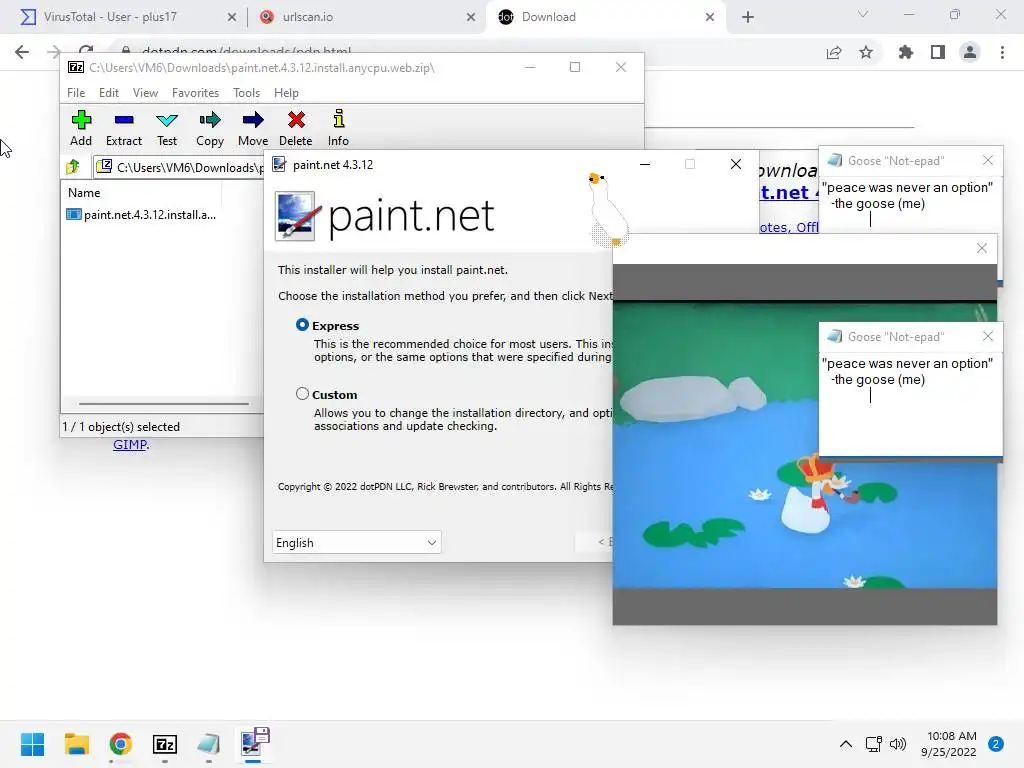Open a new browser tab
1024x768 pixels.
[748, 17]
